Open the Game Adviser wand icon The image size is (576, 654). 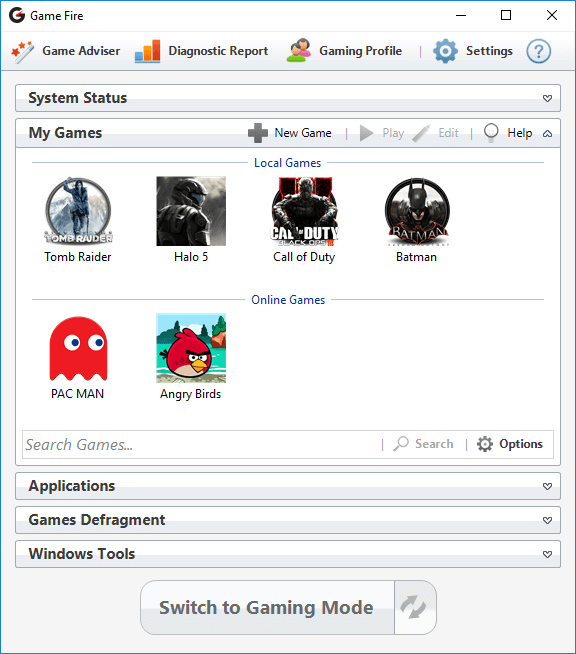(23, 51)
